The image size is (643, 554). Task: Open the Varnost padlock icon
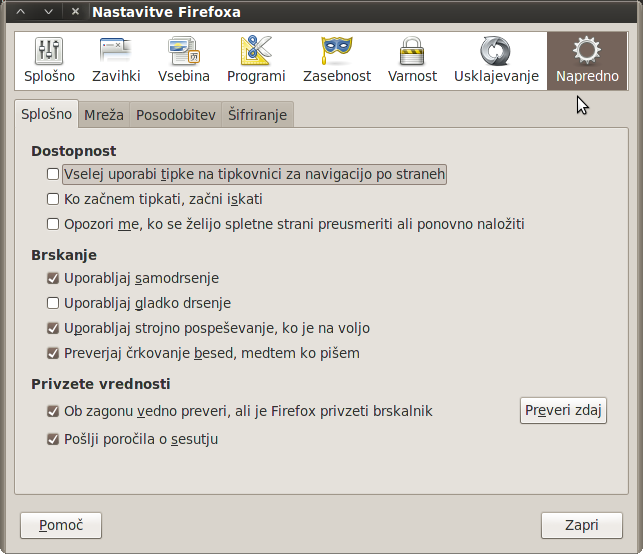point(412,61)
